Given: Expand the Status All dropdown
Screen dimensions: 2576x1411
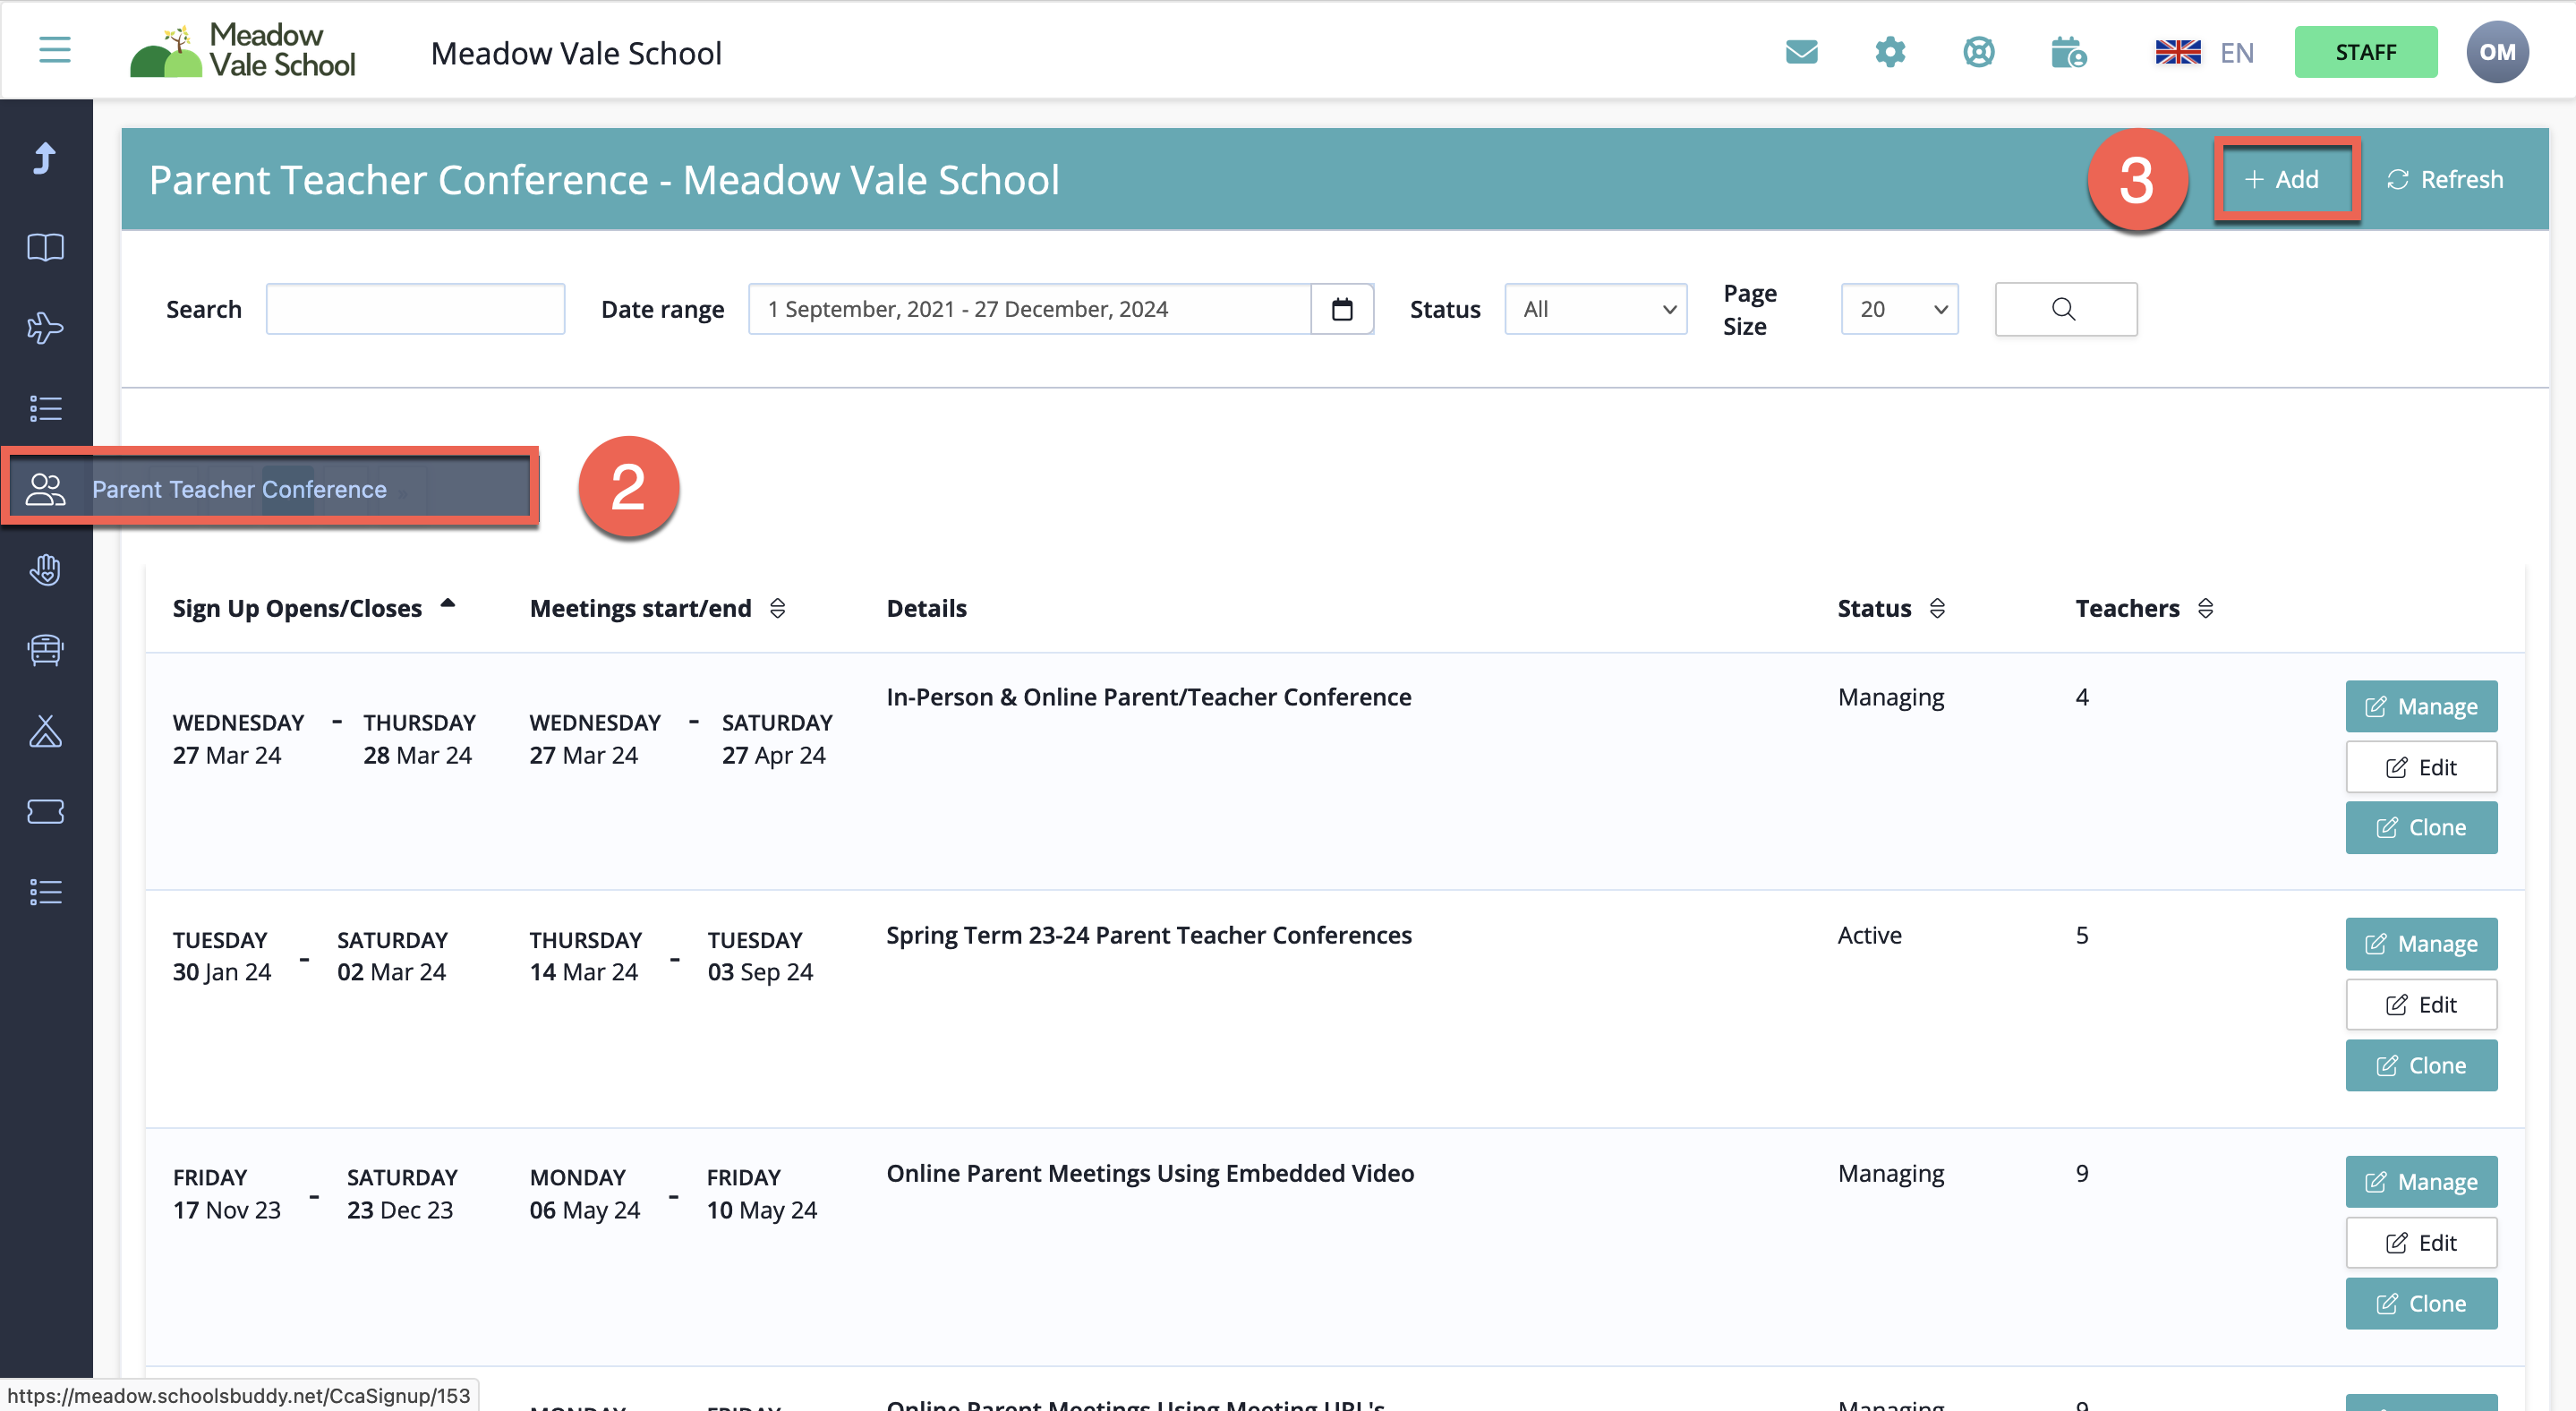Looking at the screenshot, I should pyautogui.click(x=1595, y=309).
